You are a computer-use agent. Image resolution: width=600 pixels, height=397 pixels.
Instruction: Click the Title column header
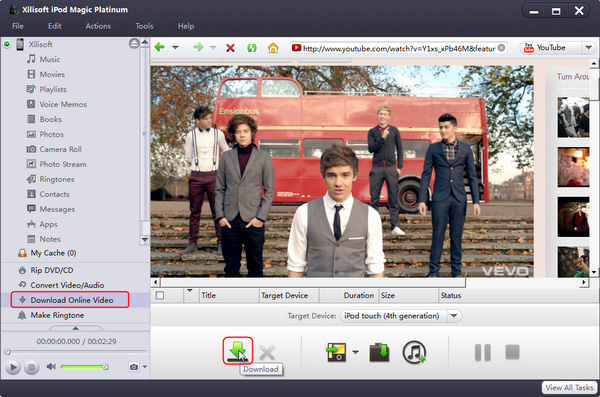pyautogui.click(x=229, y=295)
